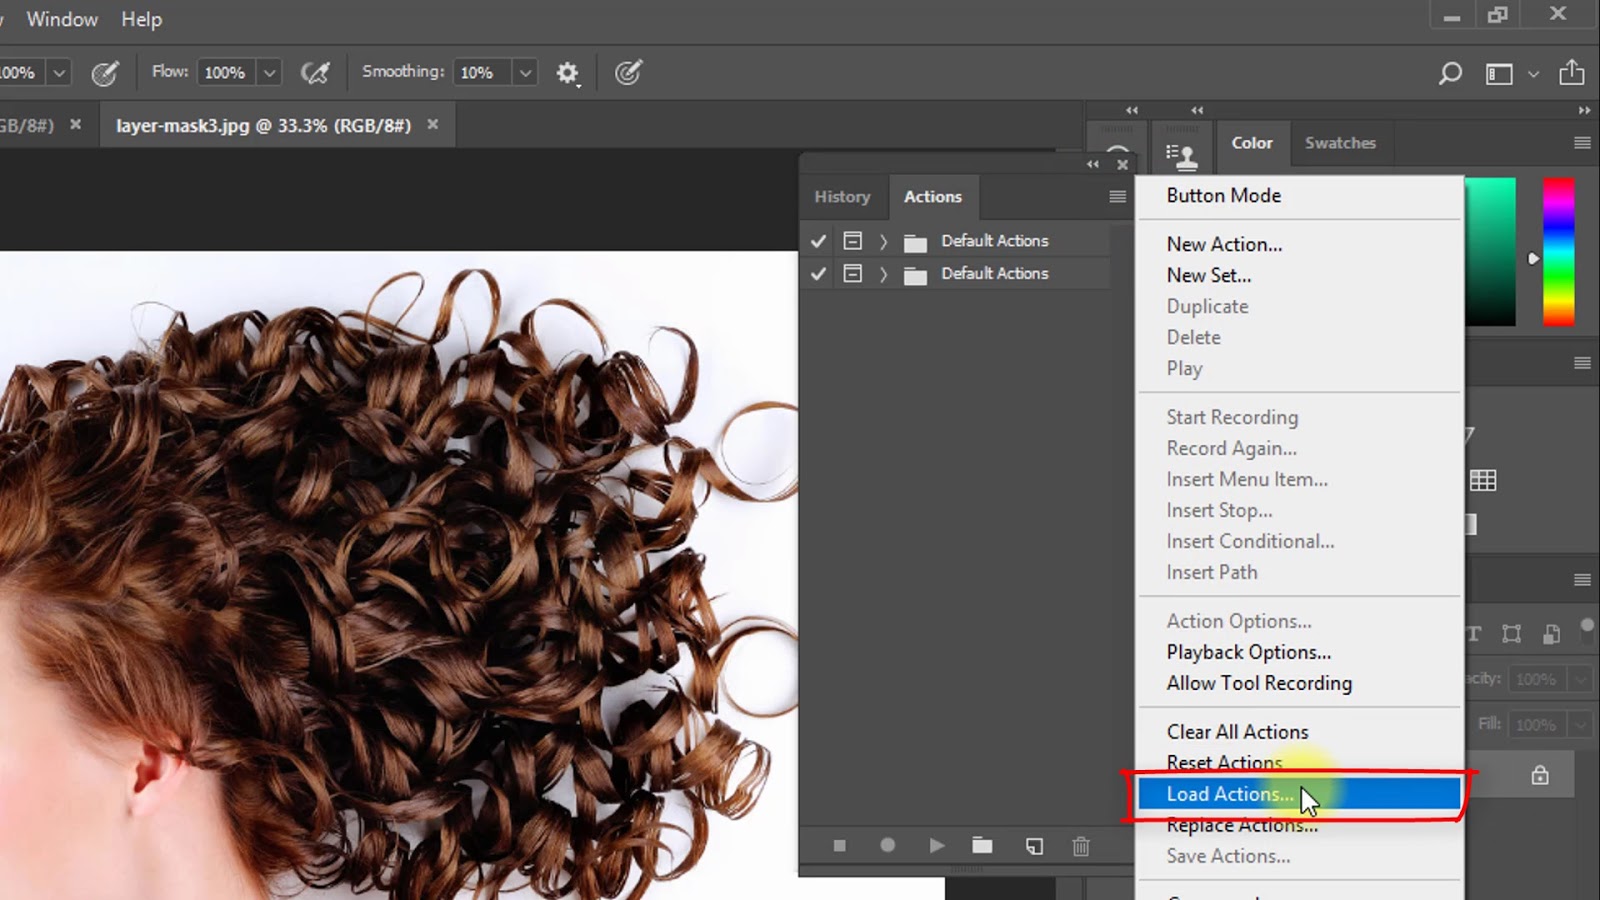Screen dimensions: 1600x900
Task: Click the share export icon
Action: [x=1571, y=73]
